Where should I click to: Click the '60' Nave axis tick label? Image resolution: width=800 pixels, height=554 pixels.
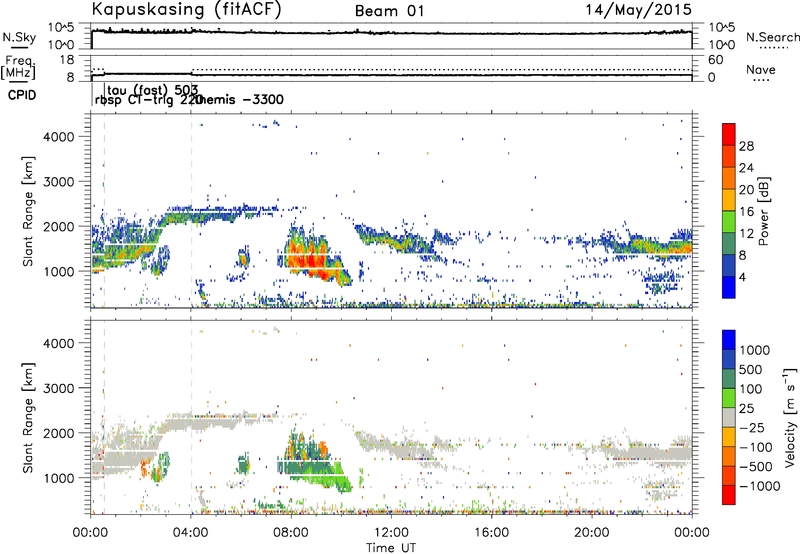pos(715,60)
